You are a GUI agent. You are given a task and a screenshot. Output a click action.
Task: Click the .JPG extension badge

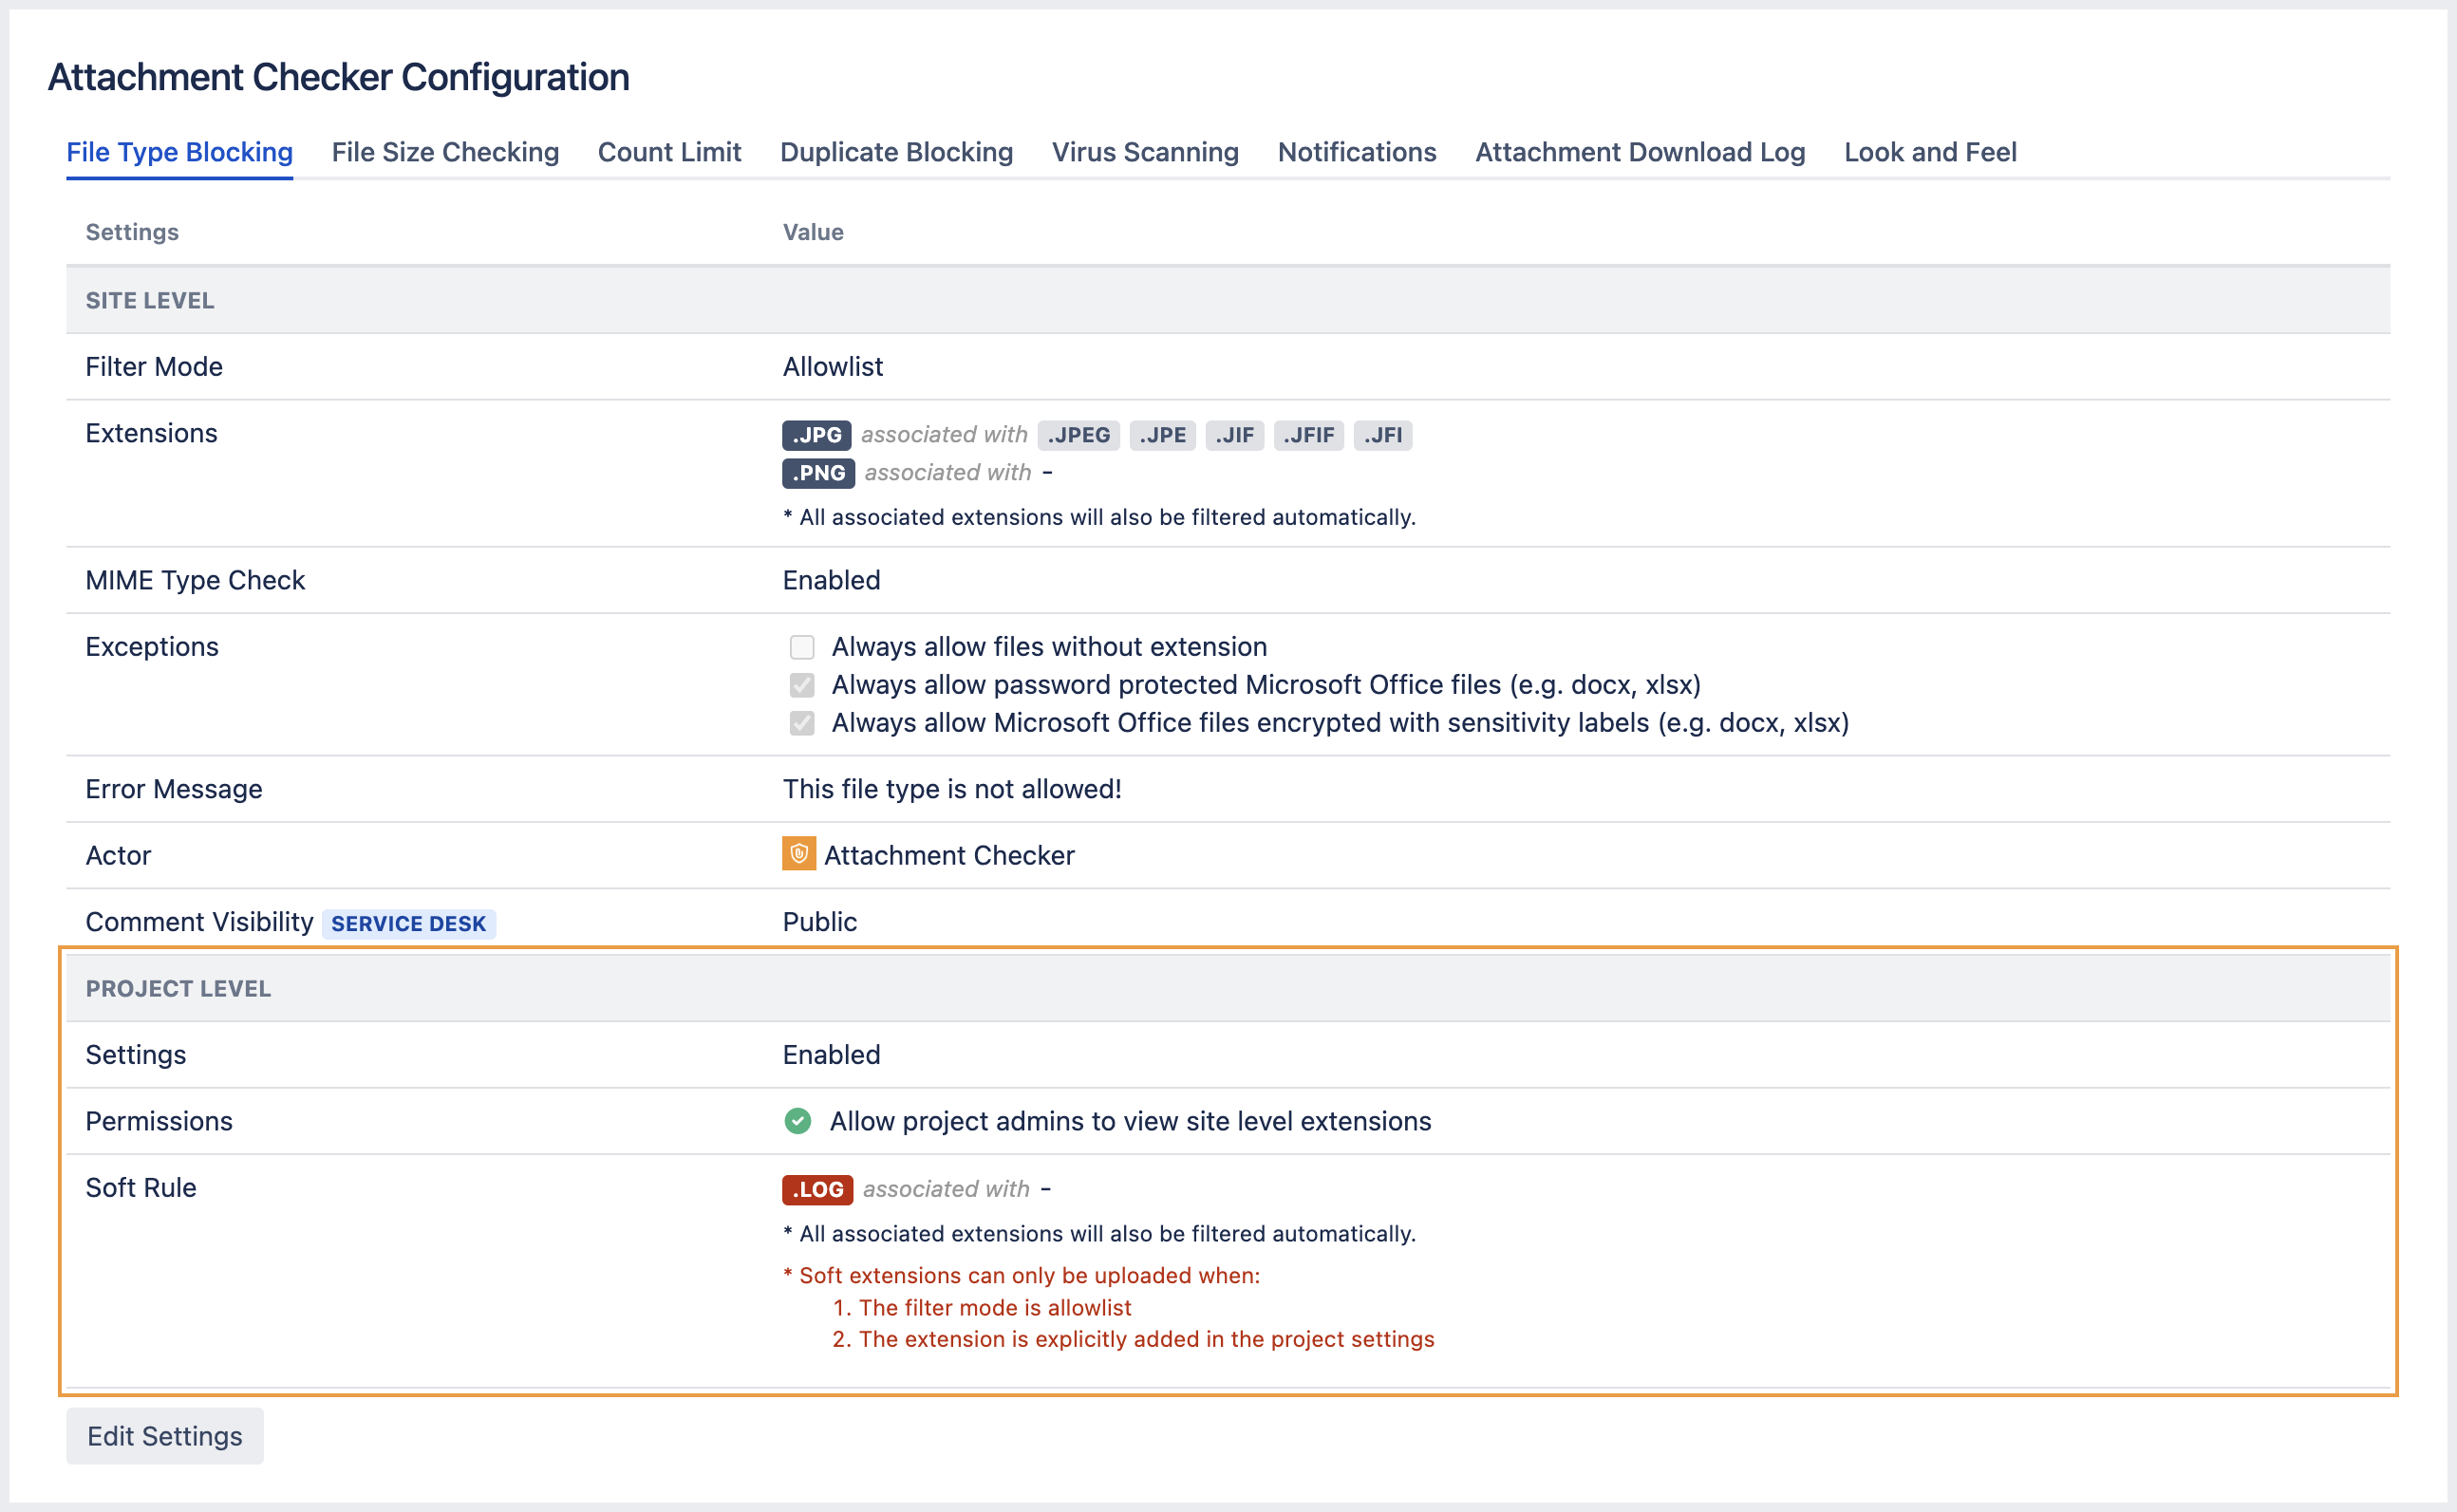tap(816, 435)
